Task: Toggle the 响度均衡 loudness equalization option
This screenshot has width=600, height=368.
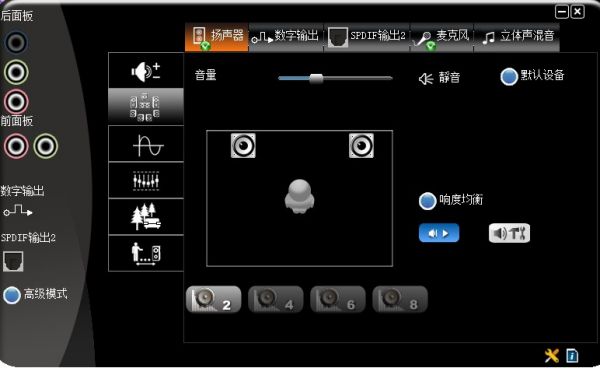Action: [427, 201]
